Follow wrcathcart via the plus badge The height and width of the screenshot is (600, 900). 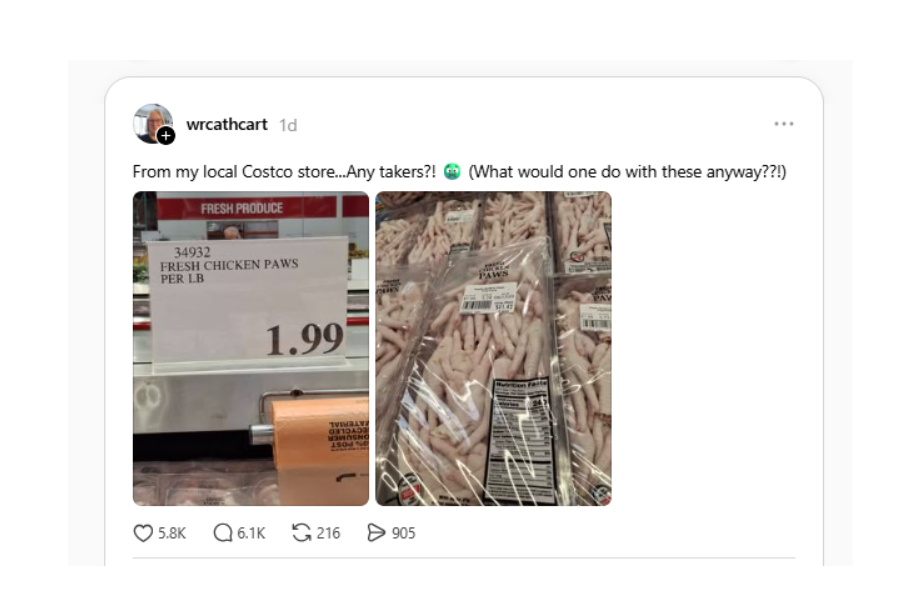point(166,136)
